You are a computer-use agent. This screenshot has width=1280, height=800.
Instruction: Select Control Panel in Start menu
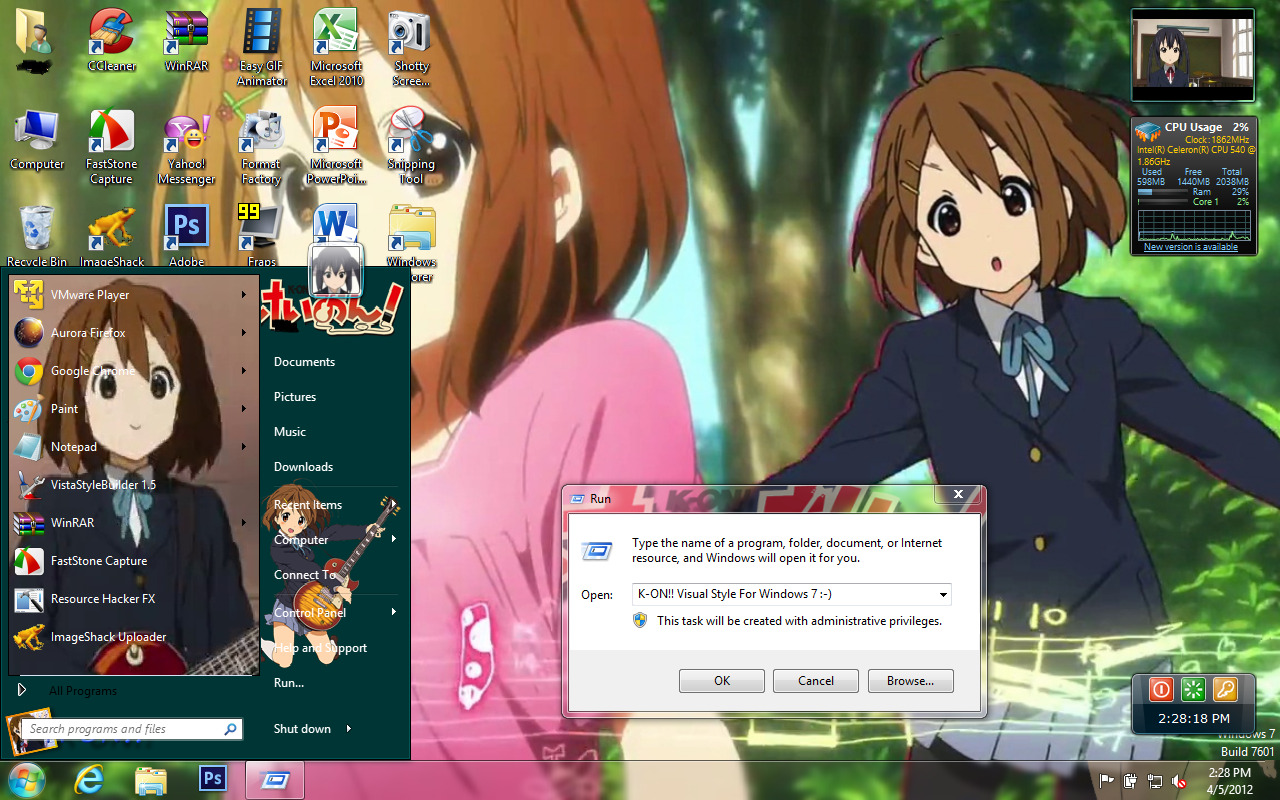point(310,612)
